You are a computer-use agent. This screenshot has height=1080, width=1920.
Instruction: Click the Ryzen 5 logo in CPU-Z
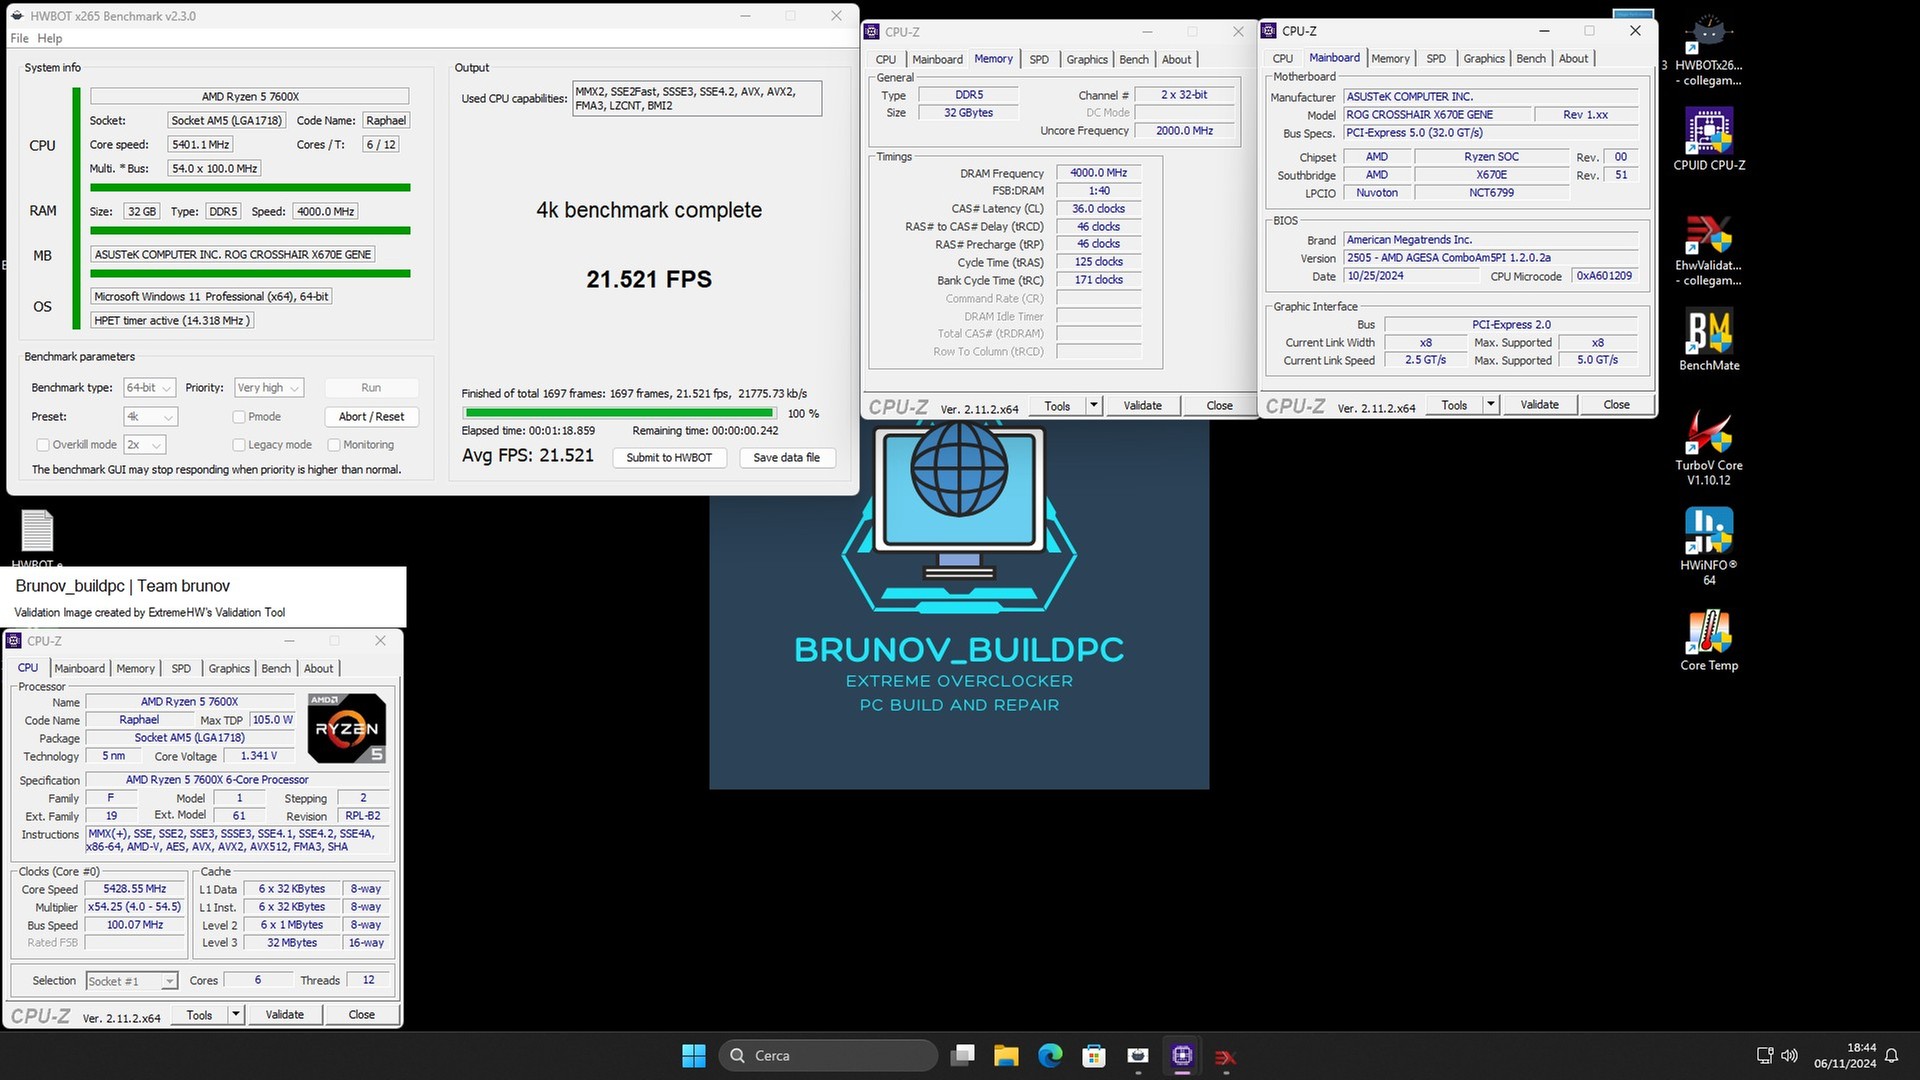coord(346,728)
